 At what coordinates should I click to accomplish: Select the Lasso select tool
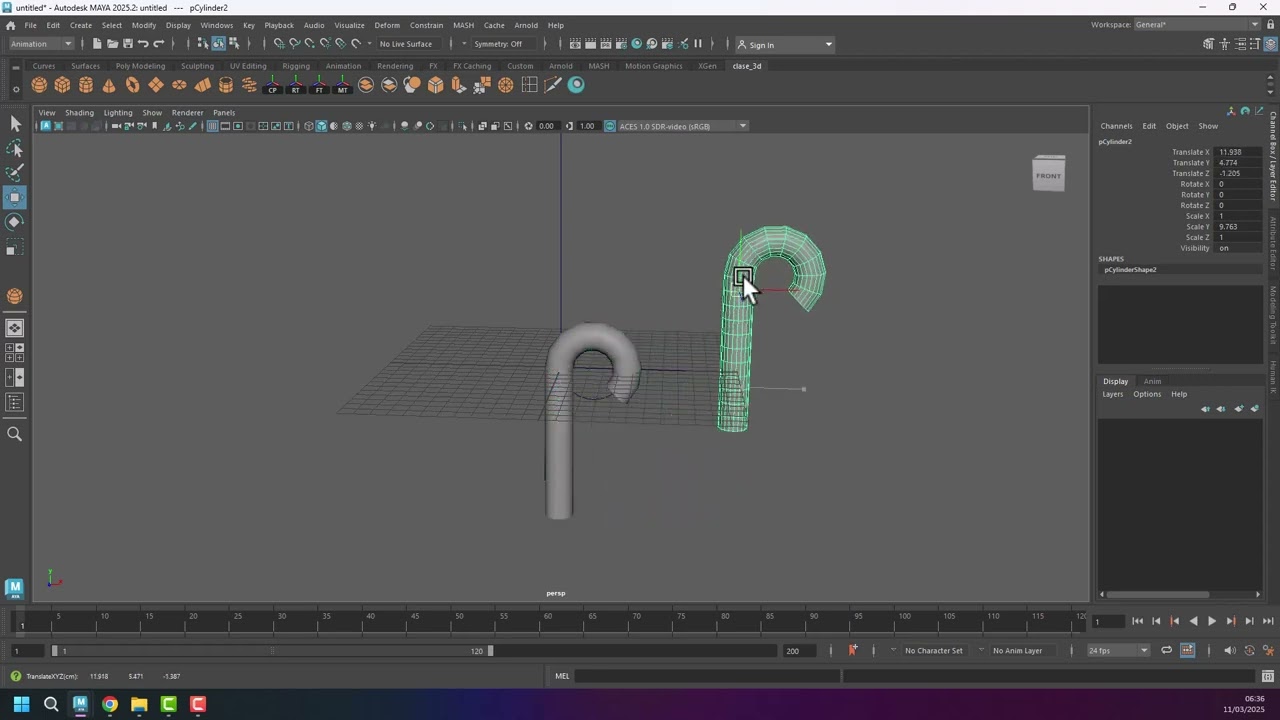(15, 148)
